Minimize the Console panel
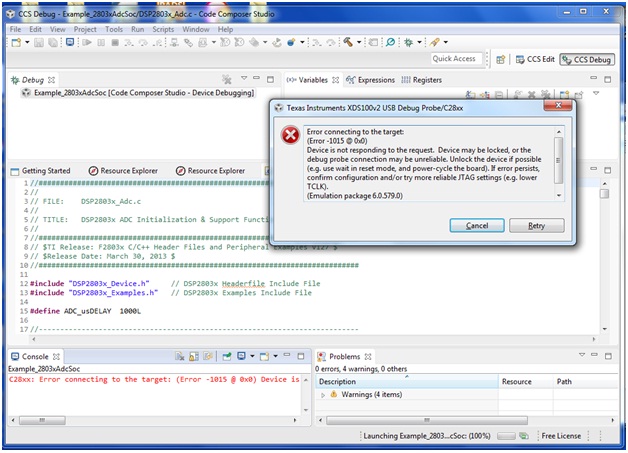 point(287,355)
